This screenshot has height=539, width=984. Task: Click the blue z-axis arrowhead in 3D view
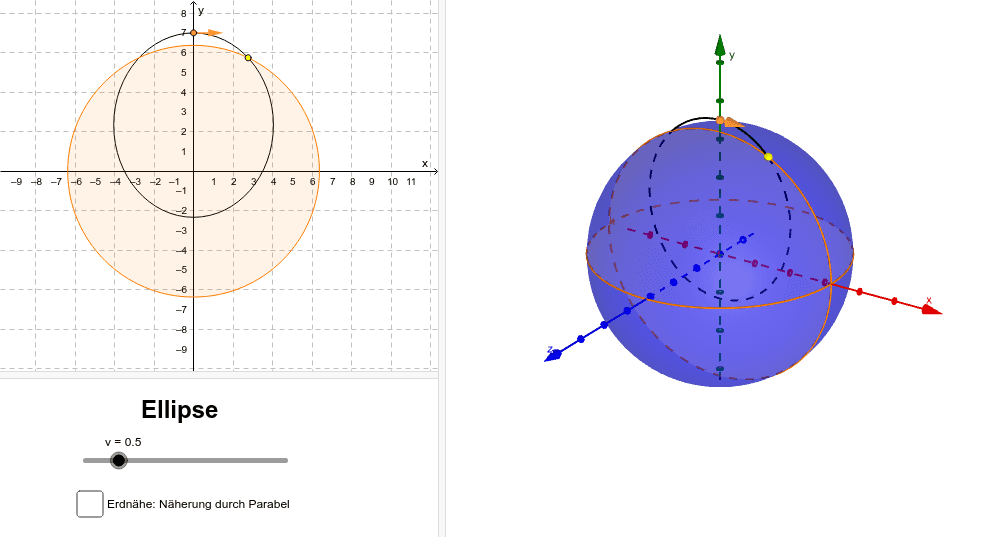click(x=553, y=356)
